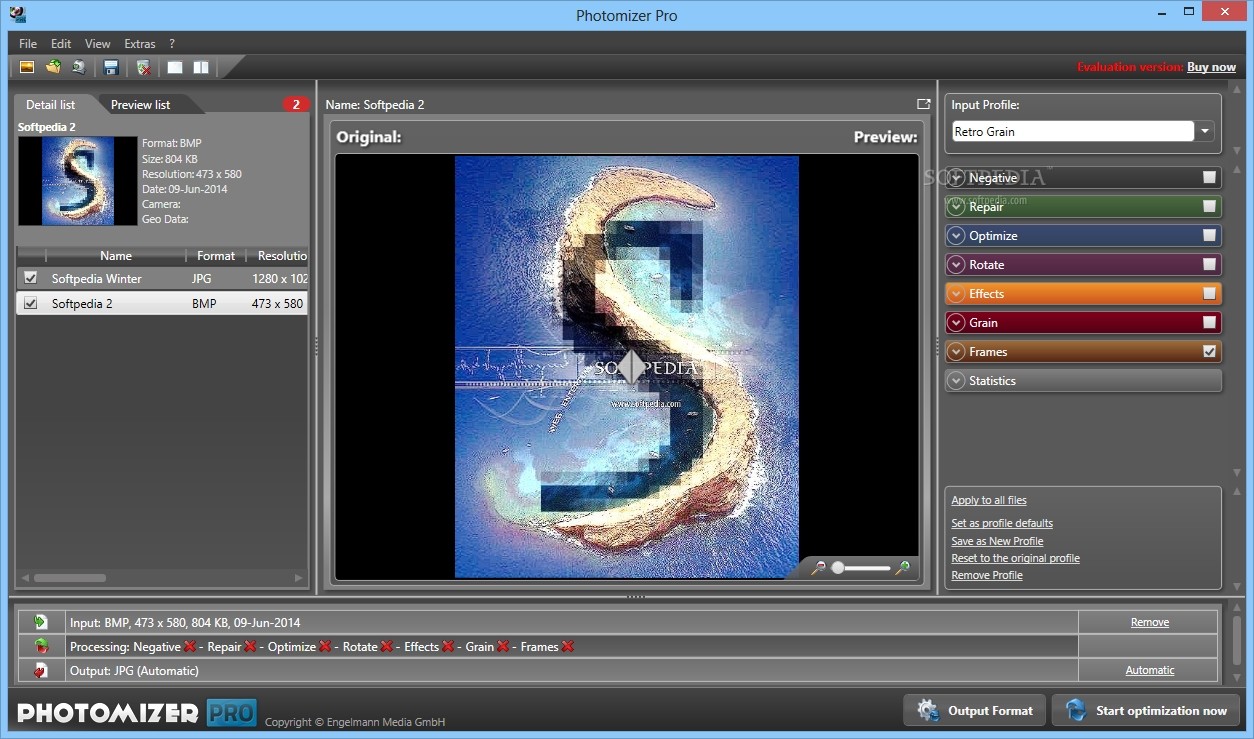This screenshot has height=739, width=1254.
Task: Click Apply to all files link
Action: point(989,500)
